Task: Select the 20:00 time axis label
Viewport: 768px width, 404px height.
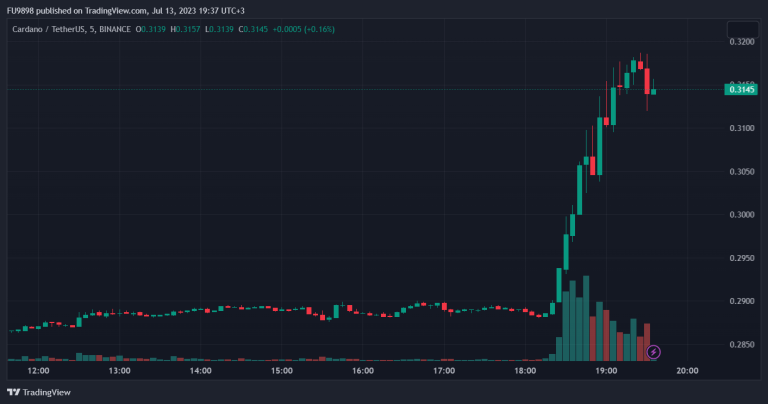Action: point(687,370)
